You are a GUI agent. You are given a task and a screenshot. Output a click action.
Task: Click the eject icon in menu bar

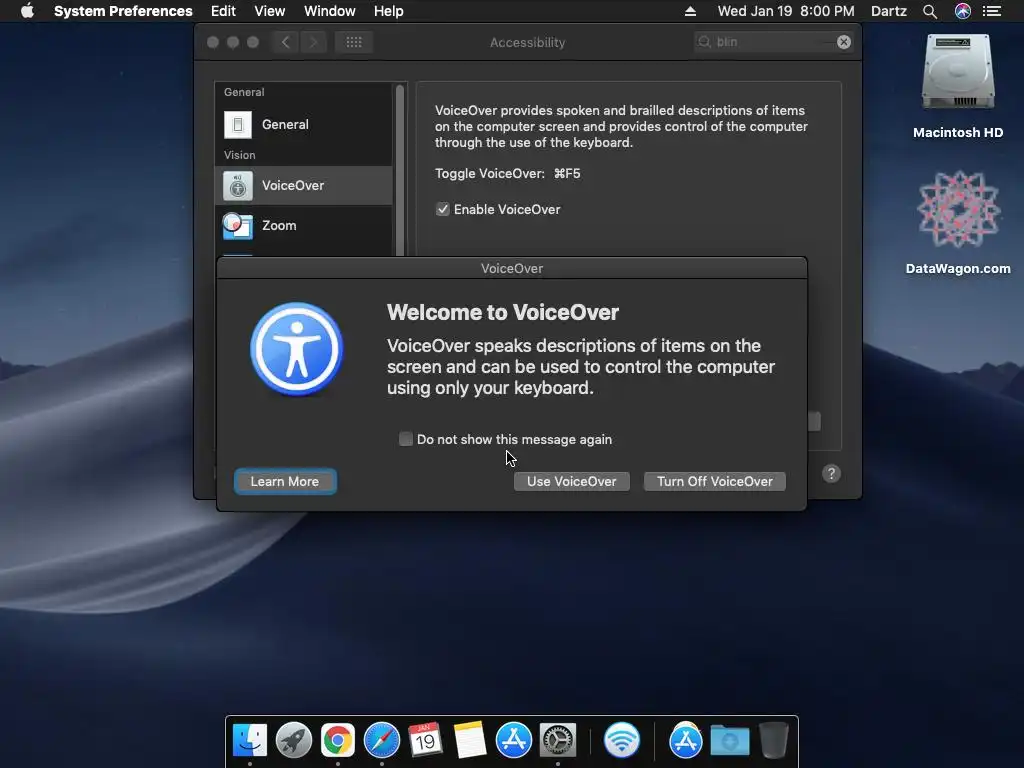690,11
